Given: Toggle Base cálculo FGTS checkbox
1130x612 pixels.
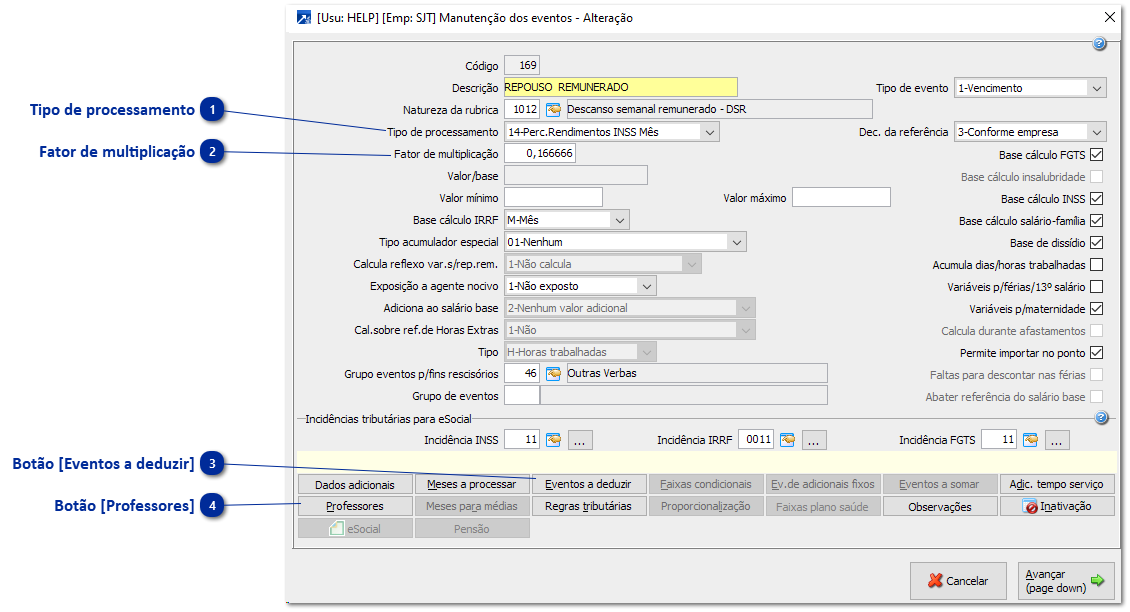Looking at the screenshot, I should point(1096,155).
